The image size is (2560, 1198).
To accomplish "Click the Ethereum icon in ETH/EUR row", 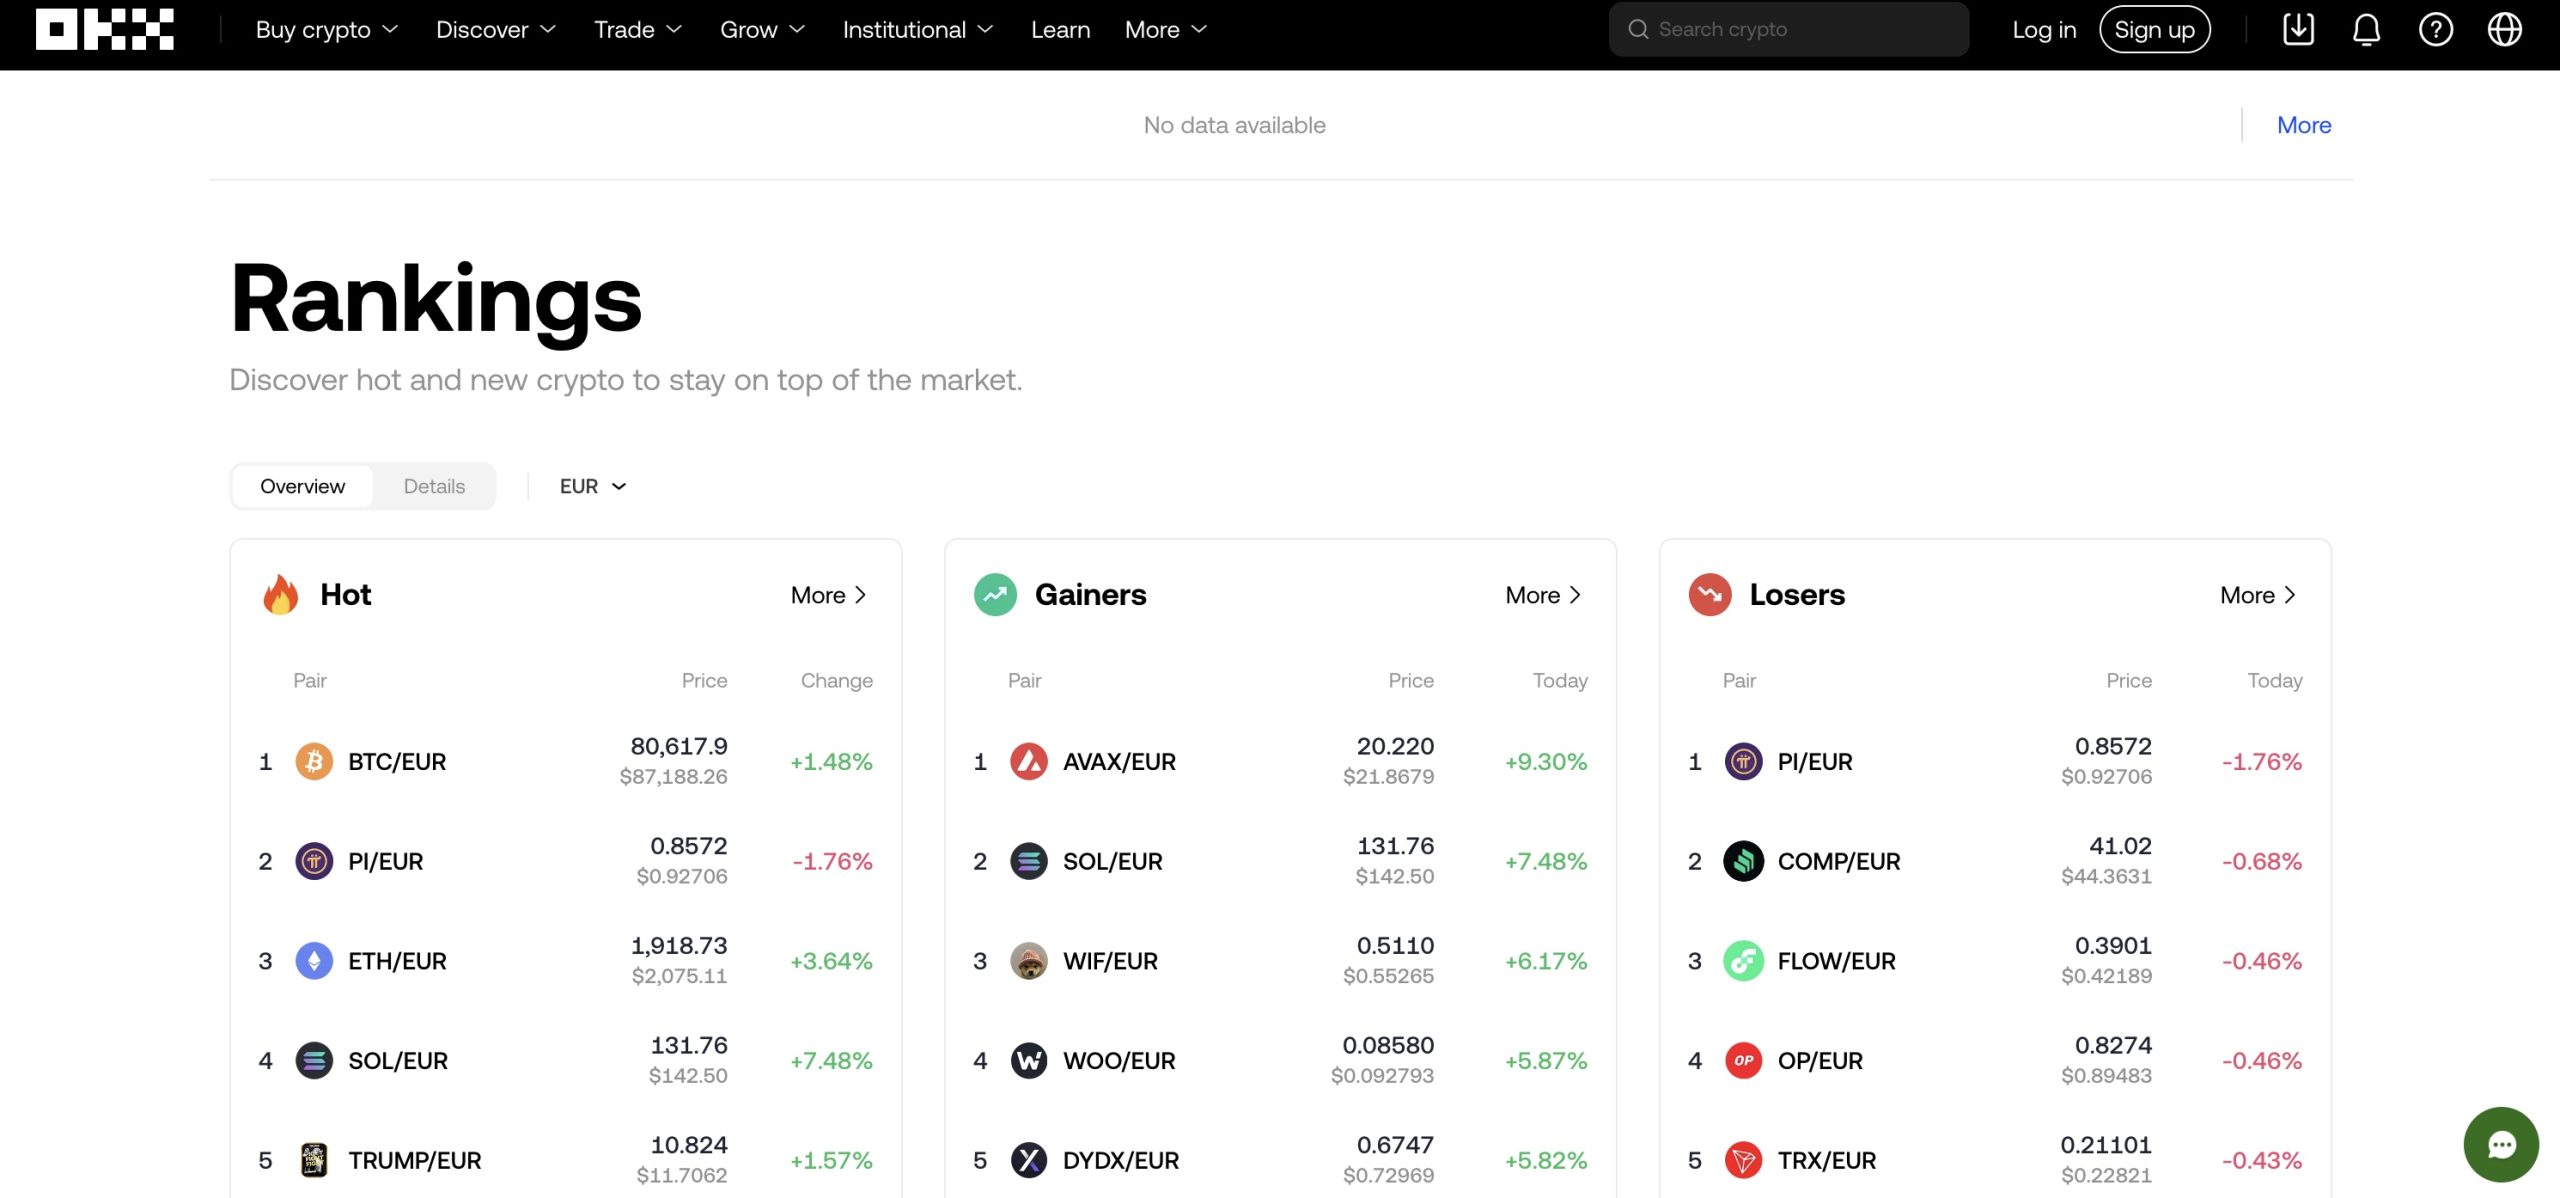I will (314, 961).
